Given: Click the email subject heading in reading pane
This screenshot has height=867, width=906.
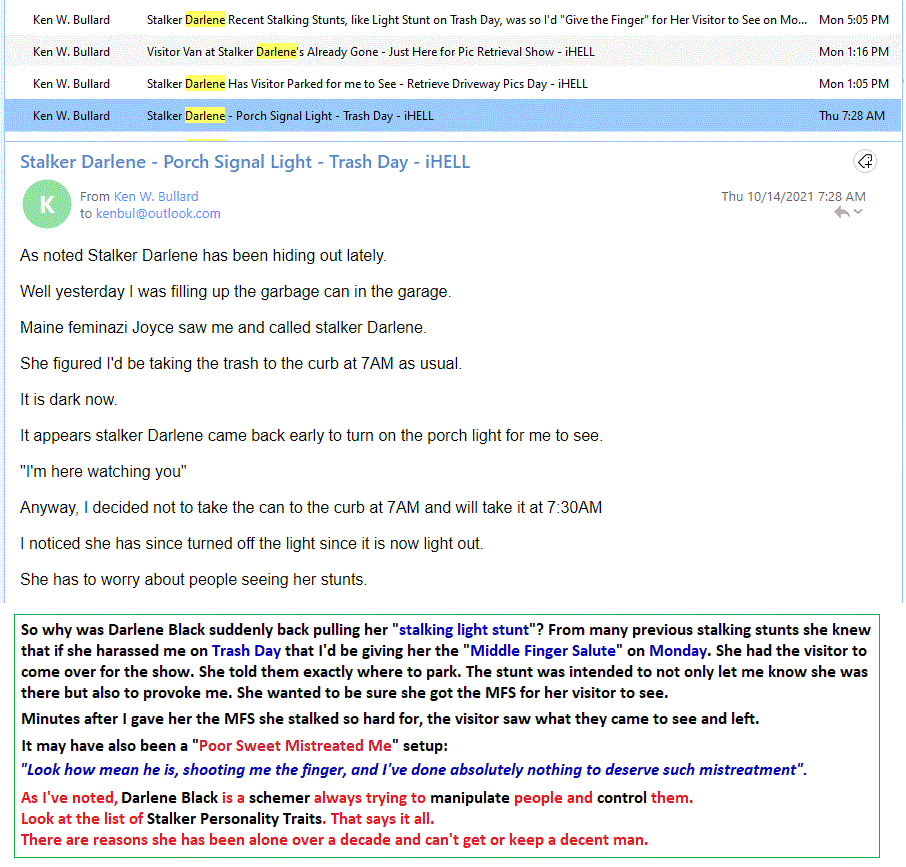Looking at the screenshot, I should click(245, 162).
